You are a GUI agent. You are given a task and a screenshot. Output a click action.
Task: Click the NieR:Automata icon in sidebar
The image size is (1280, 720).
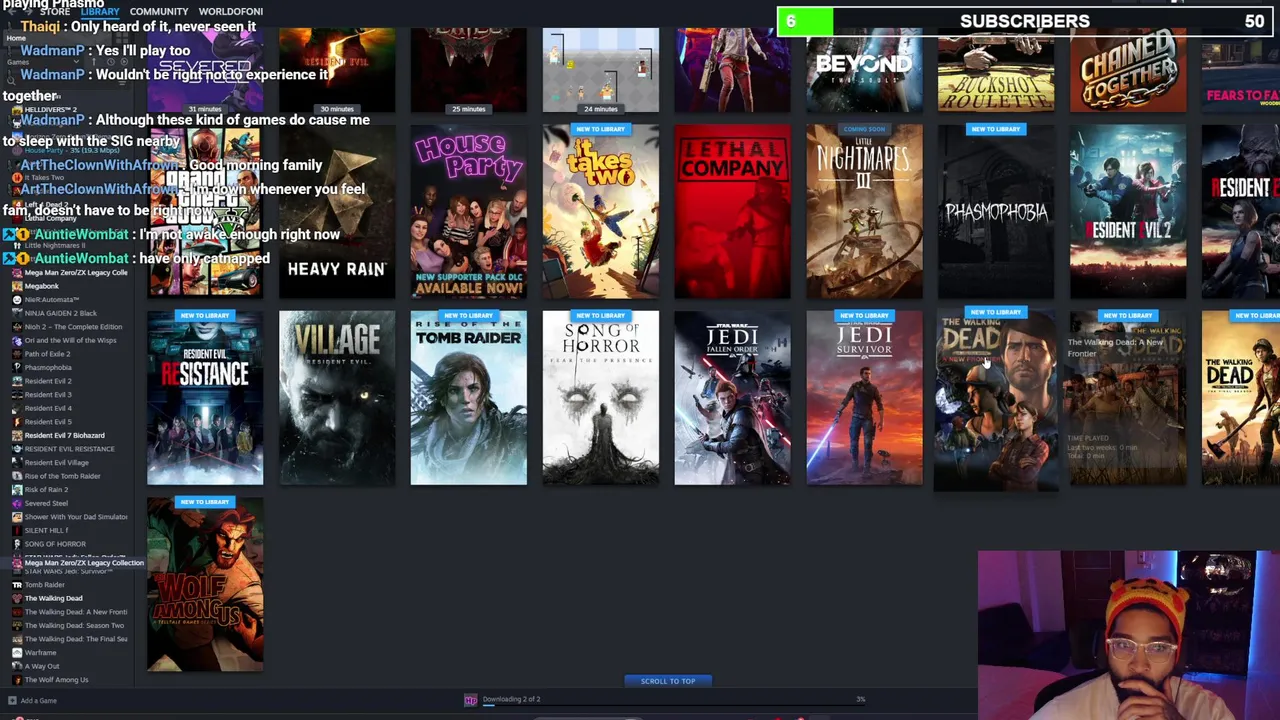click(x=17, y=299)
